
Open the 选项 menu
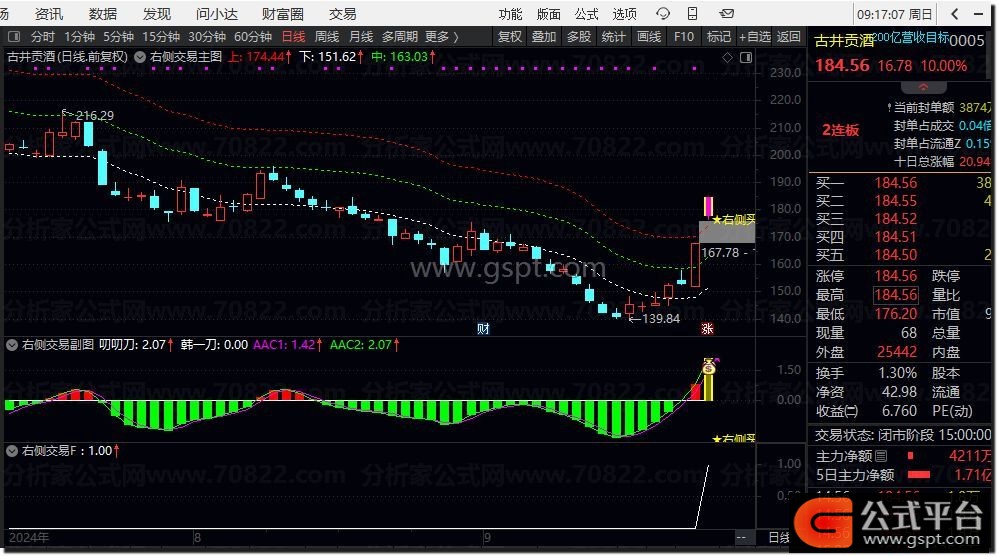pos(624,14)
